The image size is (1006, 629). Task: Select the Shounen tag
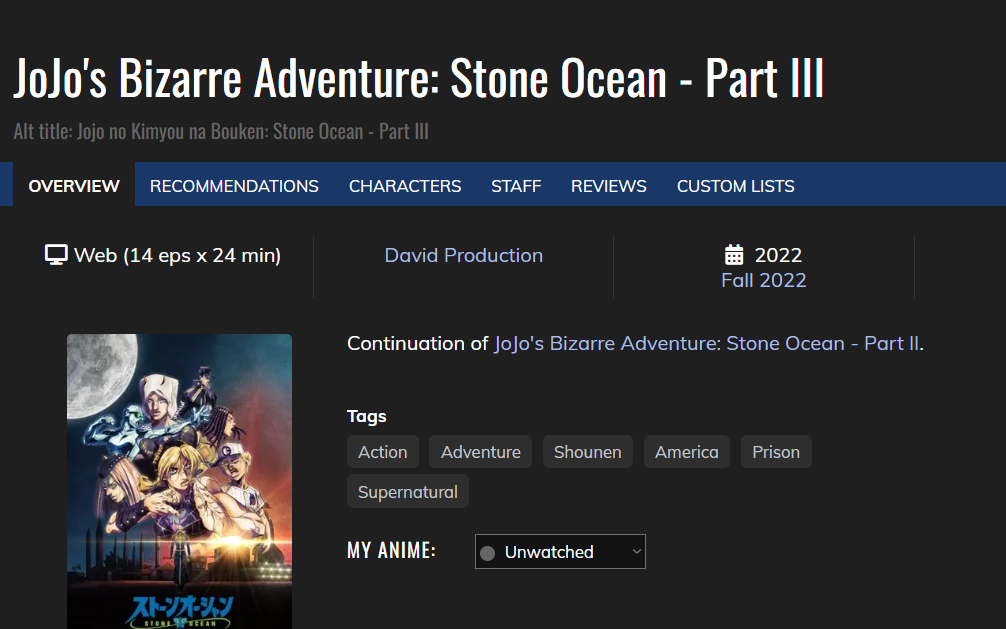point(588,452)
